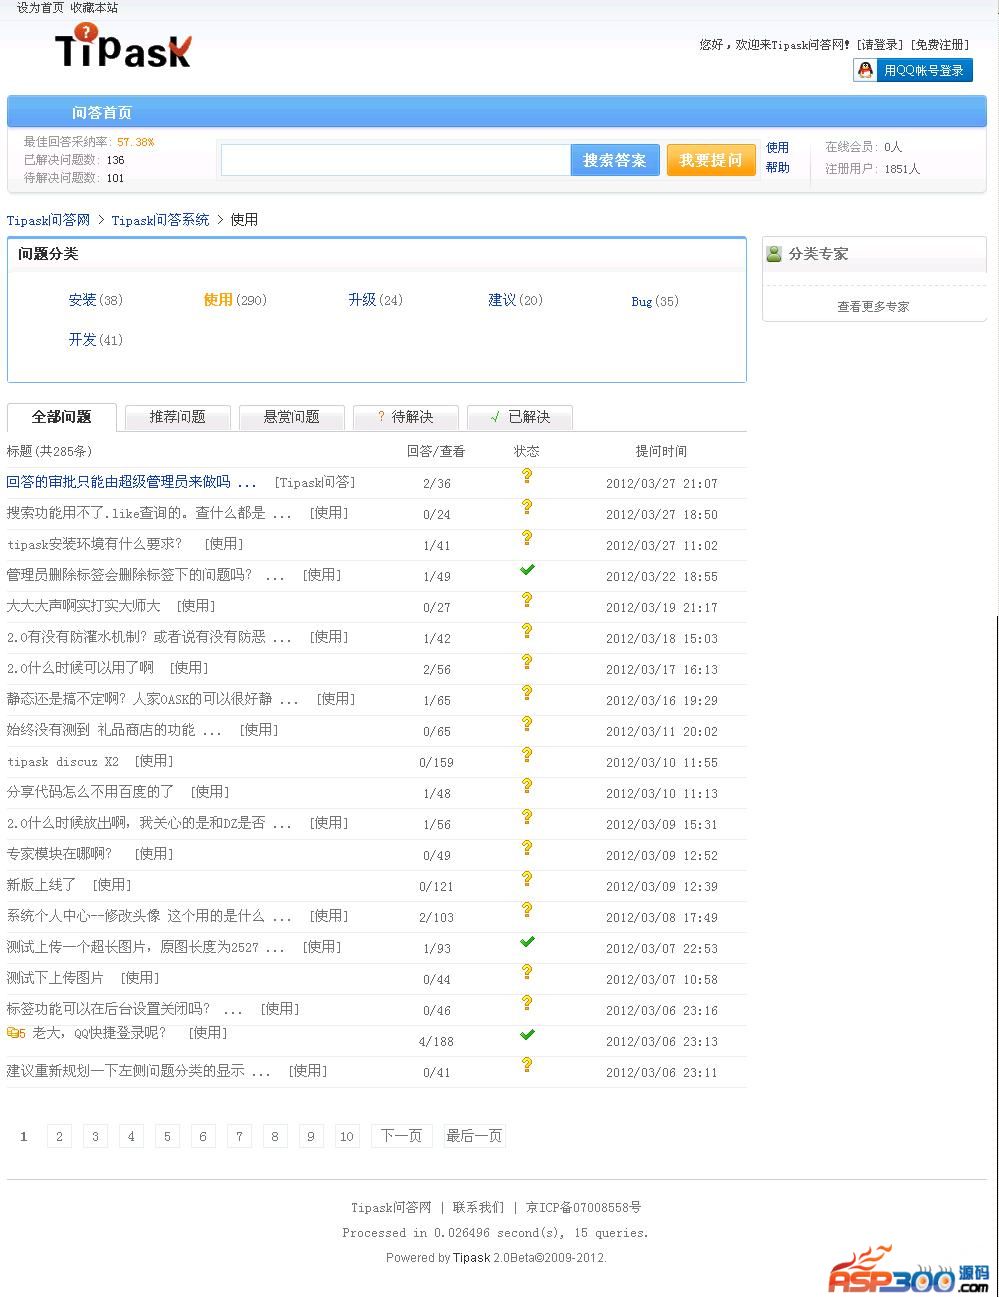Click status icon for 专家模块在哪 question
Screen dimensions: 999x1297
coord(527,848)
